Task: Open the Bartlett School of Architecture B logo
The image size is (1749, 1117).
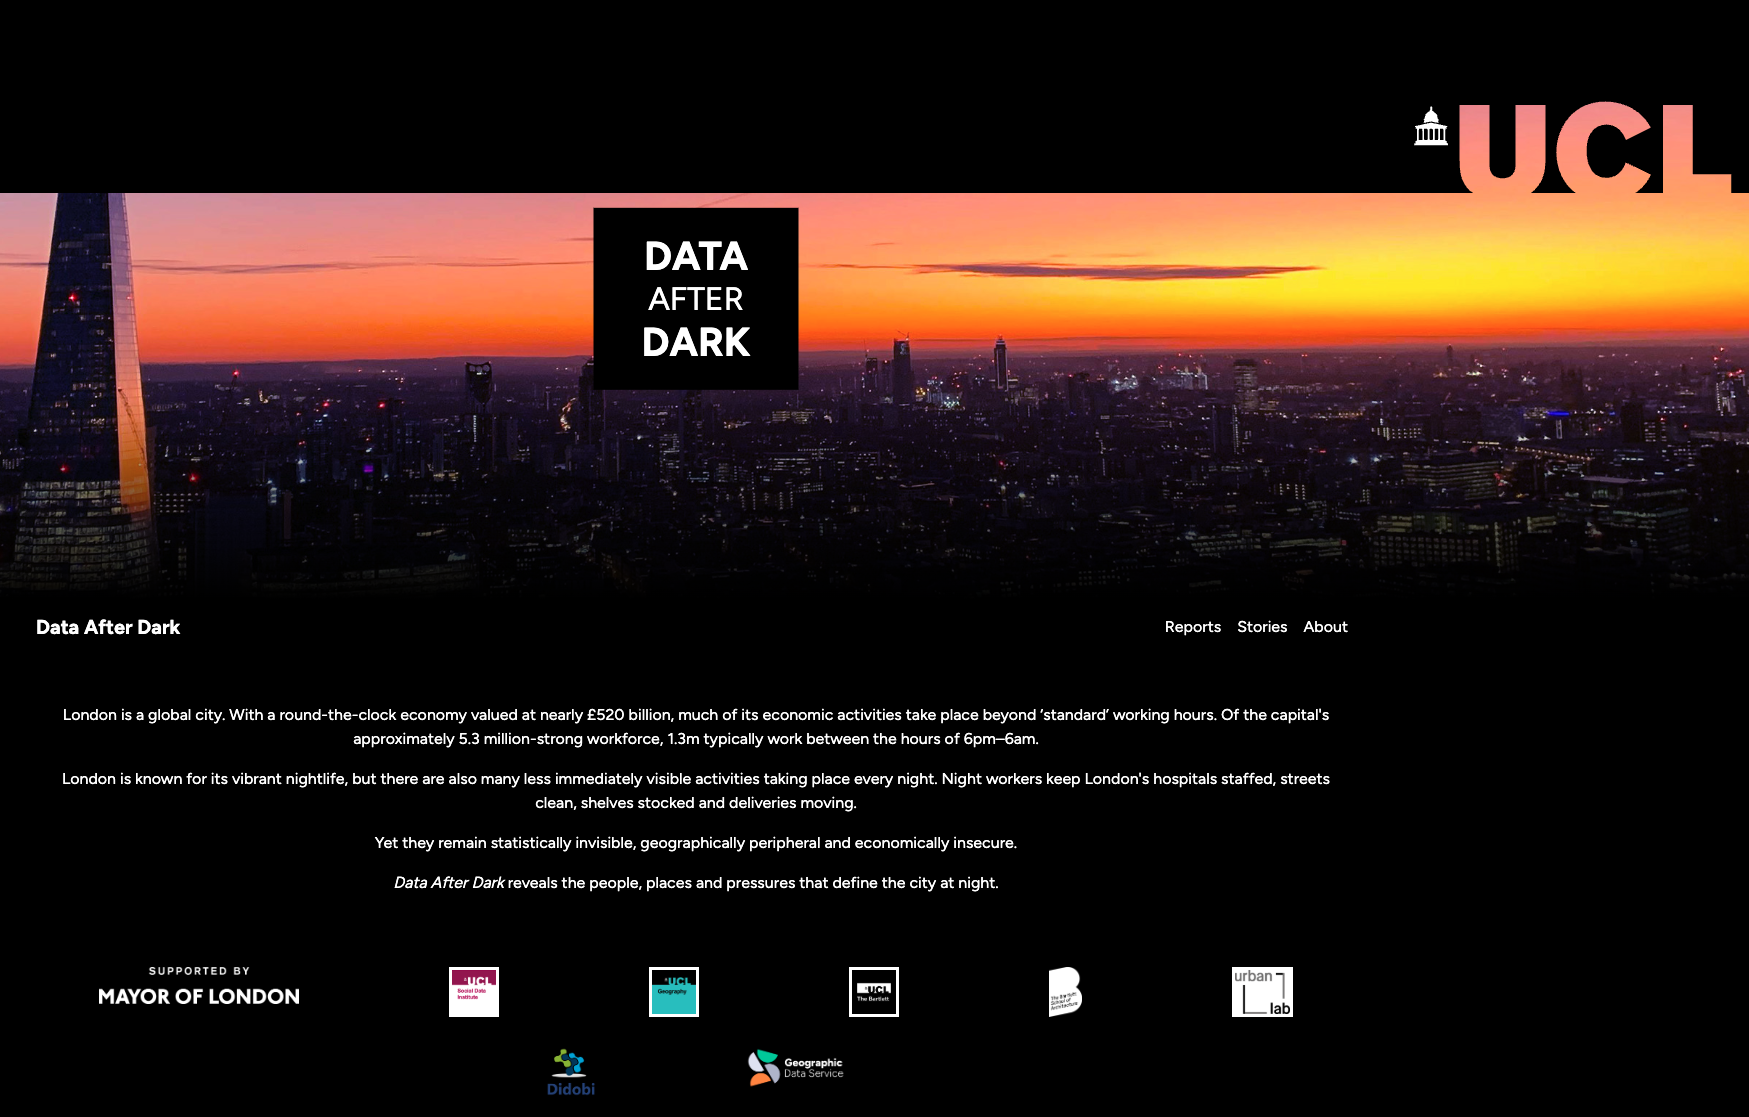Action: [x=1065, y=992]
